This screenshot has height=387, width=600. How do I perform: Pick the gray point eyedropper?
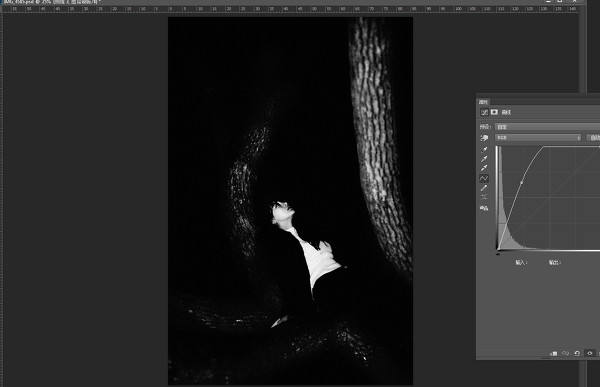pos(484,159)
